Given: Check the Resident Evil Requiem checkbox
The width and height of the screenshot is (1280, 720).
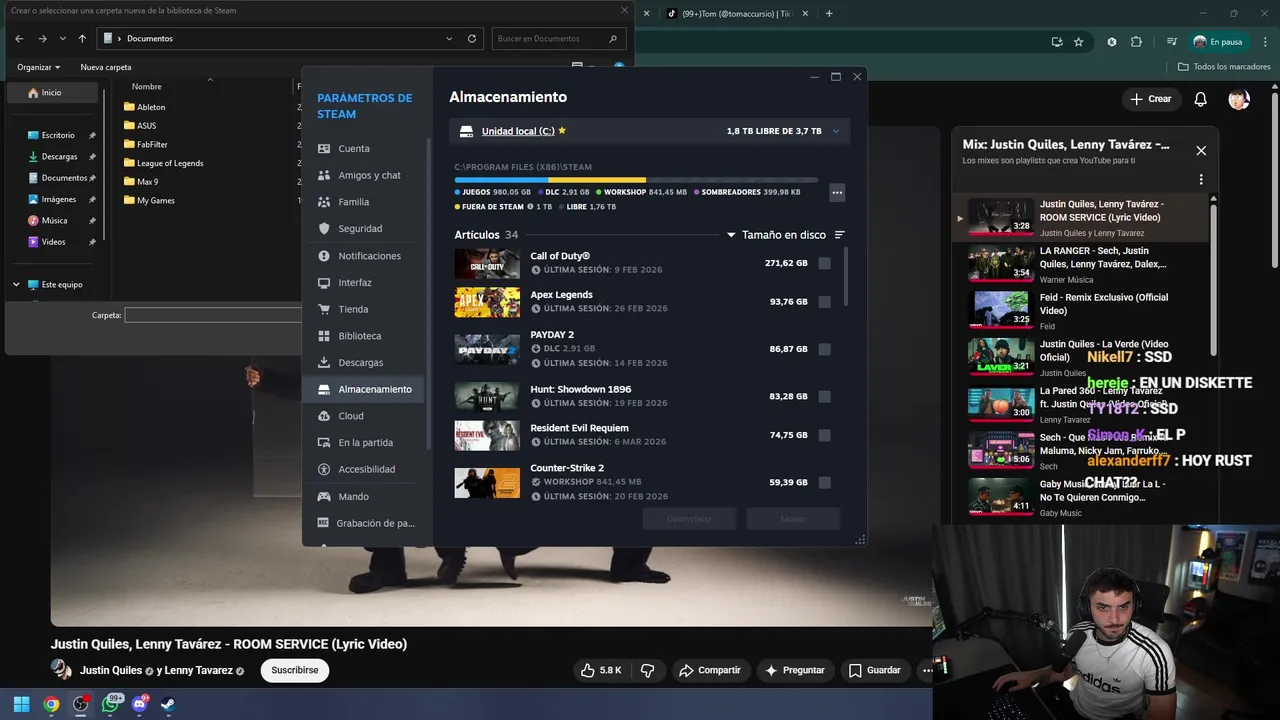Looking at the screenshot, I should click(x=824, y=435).
